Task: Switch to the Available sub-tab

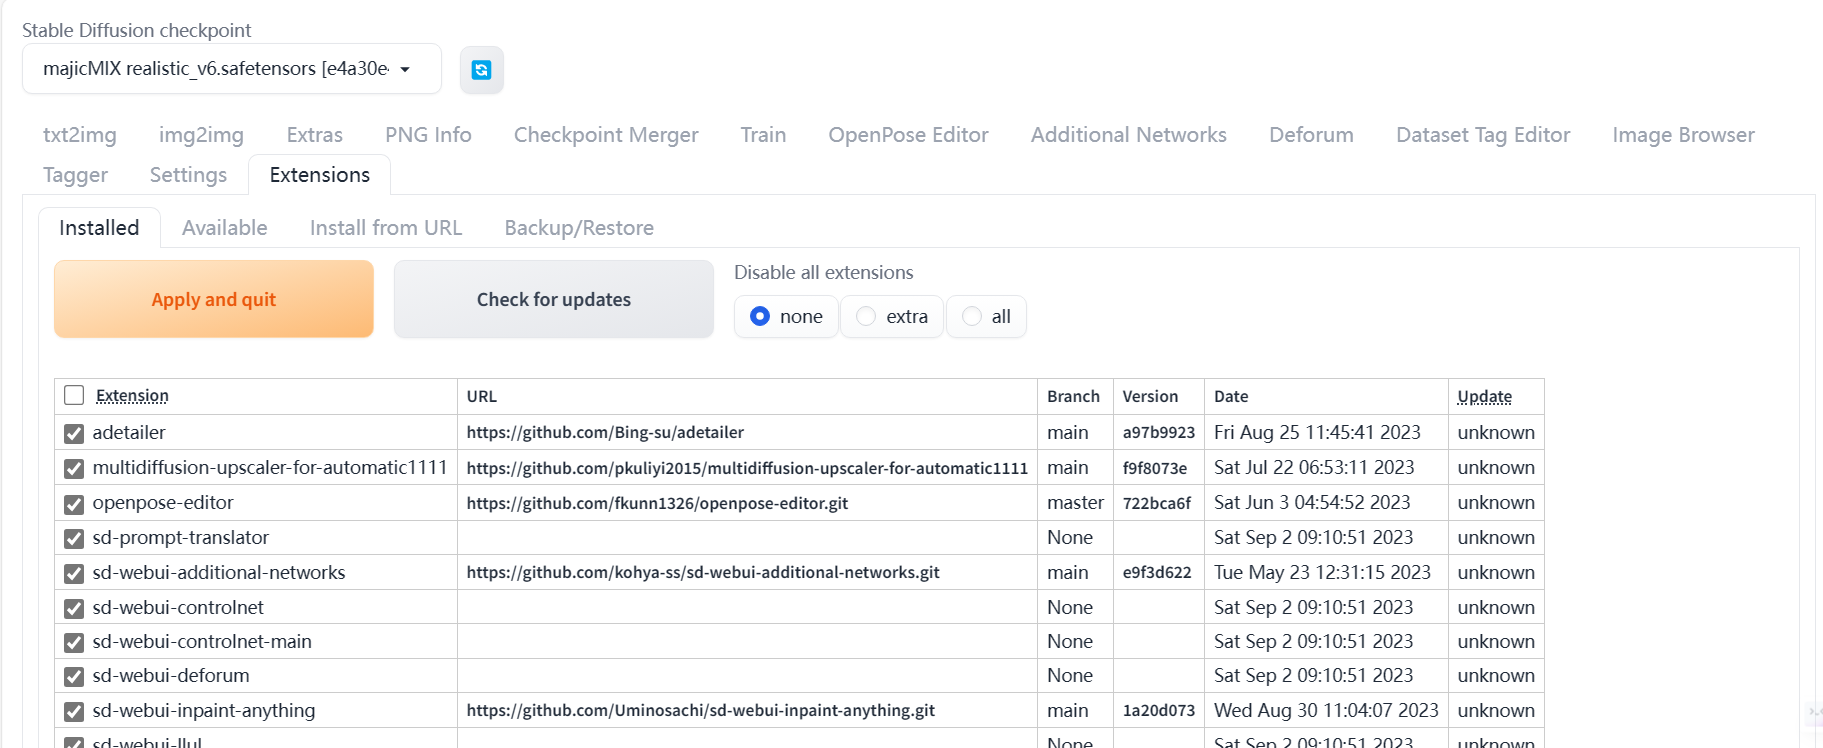Action: [x=225, y=228]
